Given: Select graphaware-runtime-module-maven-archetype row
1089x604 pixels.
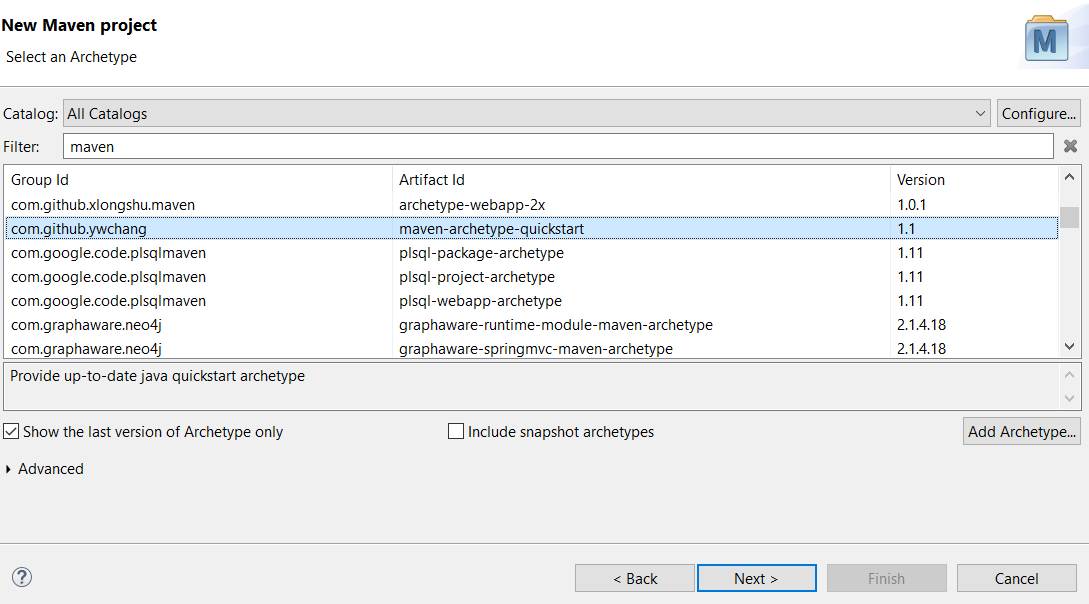Looking at the screenshot, I should 531,325.
